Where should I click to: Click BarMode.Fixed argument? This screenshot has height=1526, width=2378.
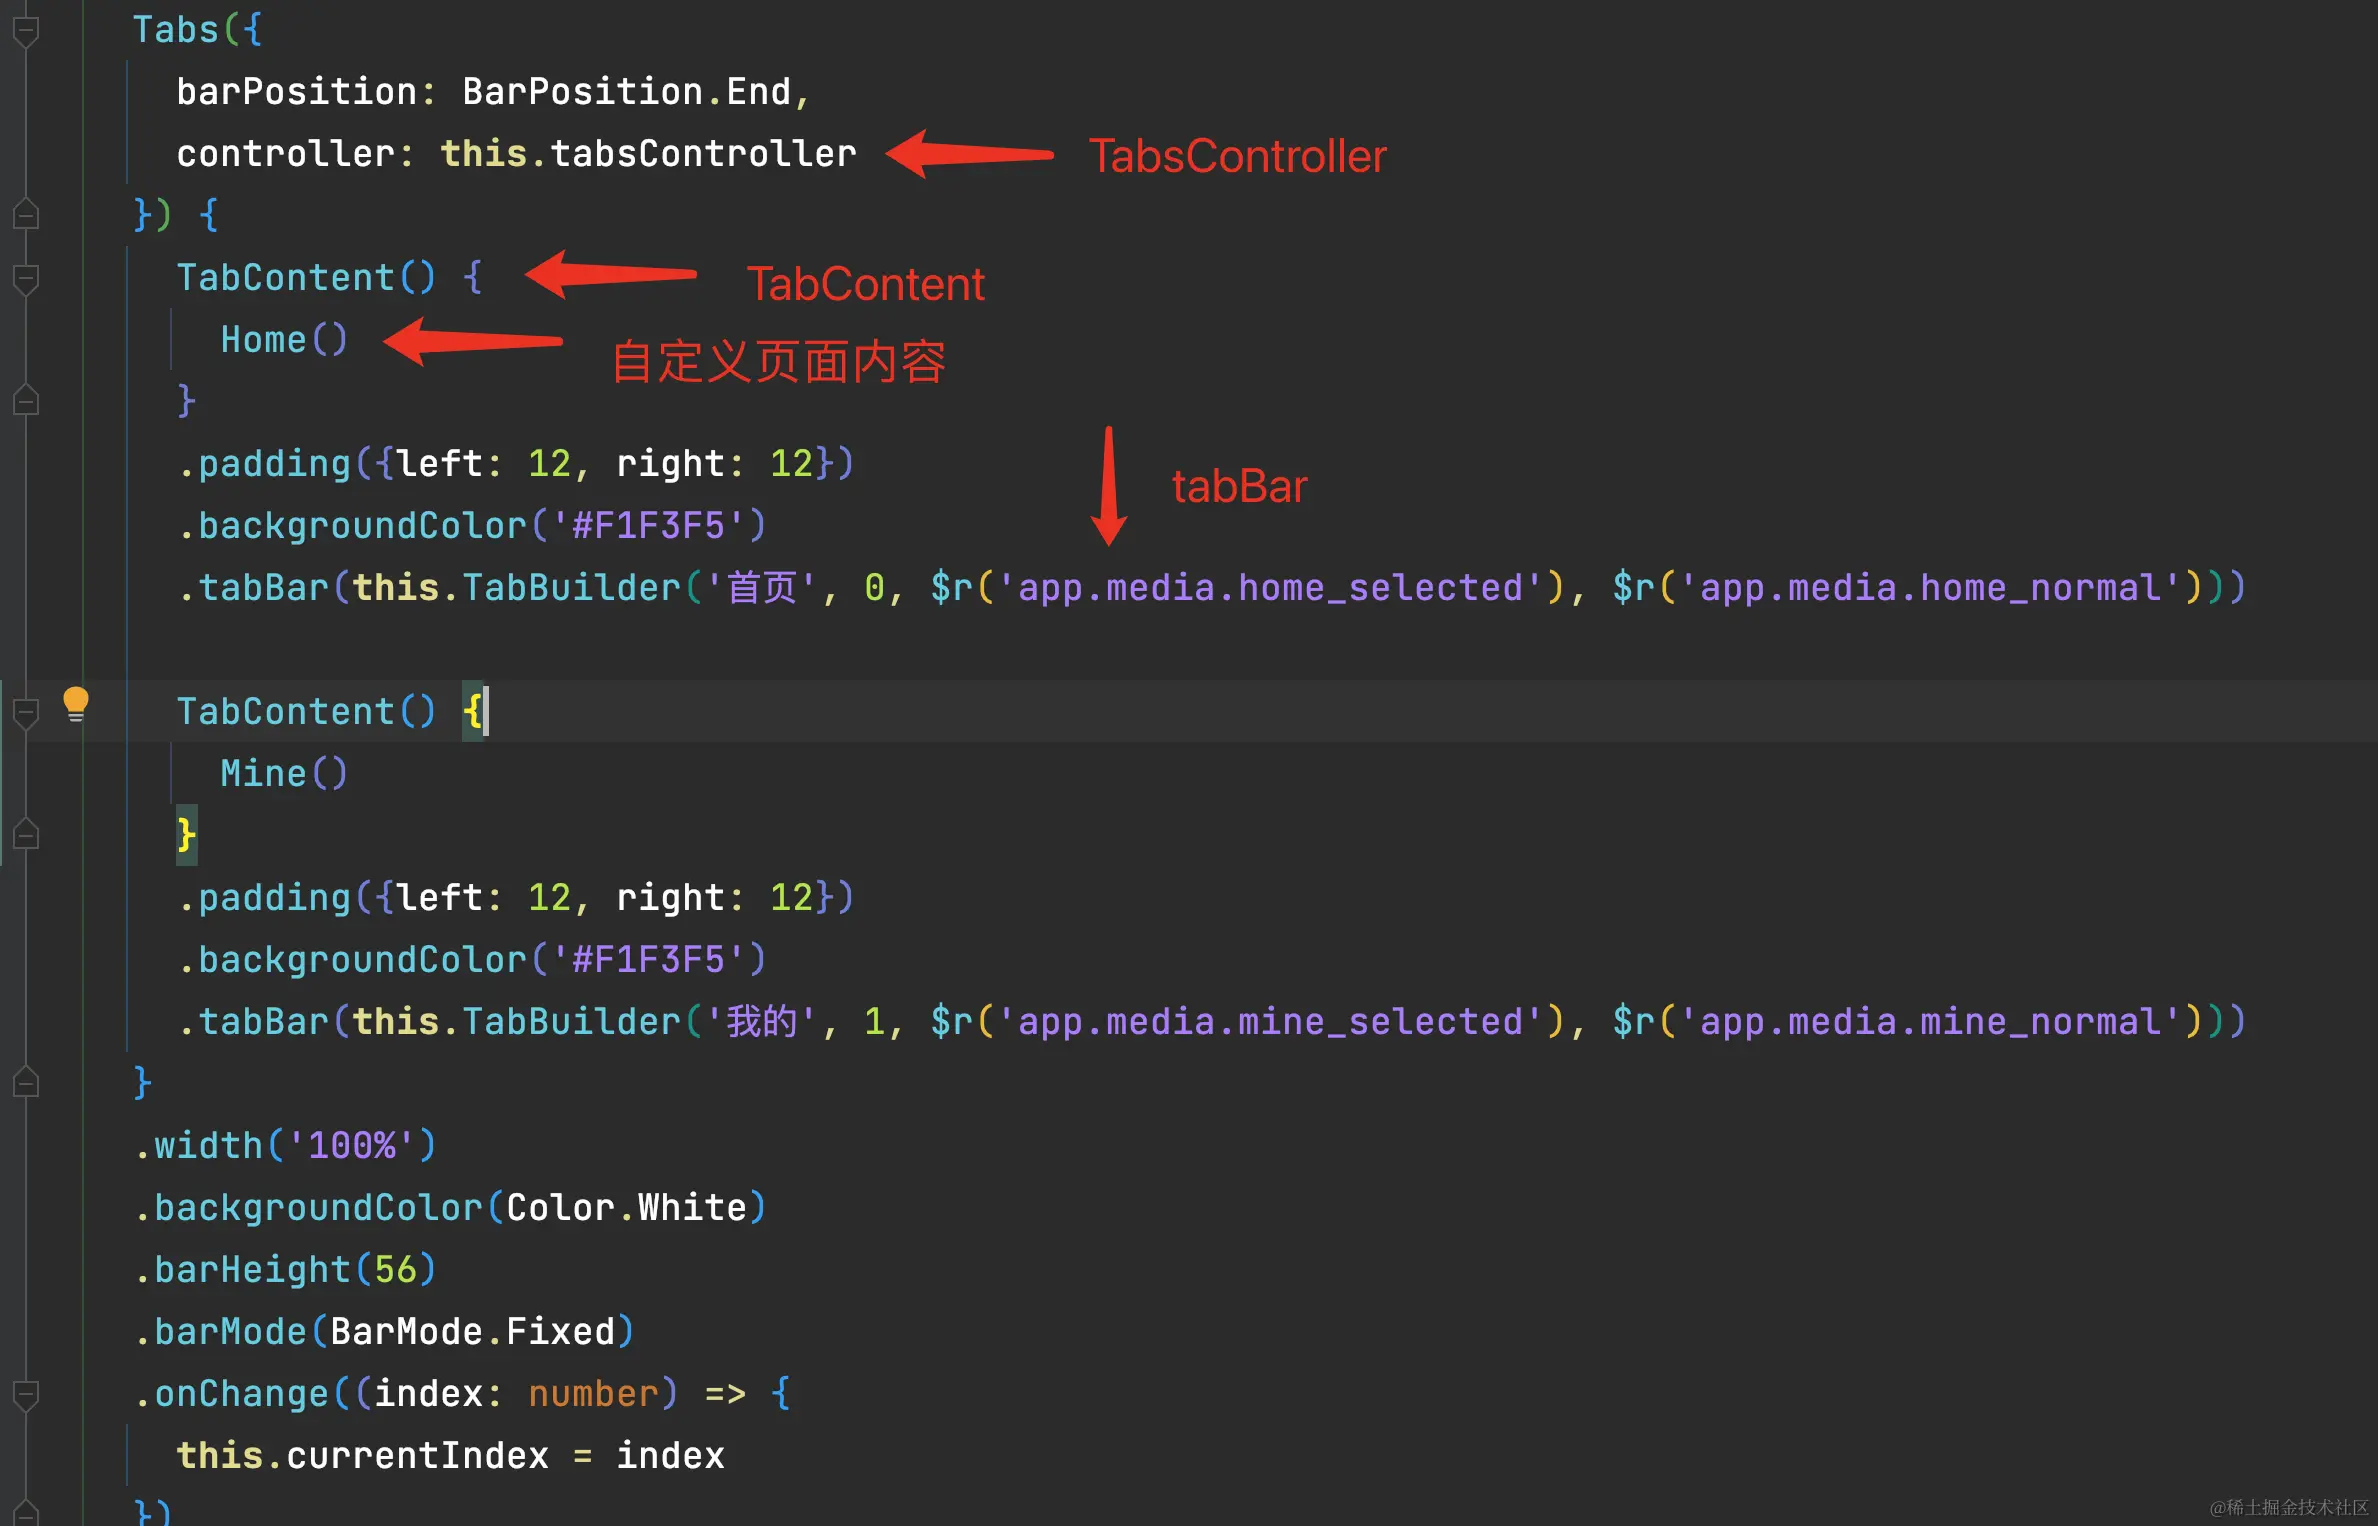tap(472, 1332)
